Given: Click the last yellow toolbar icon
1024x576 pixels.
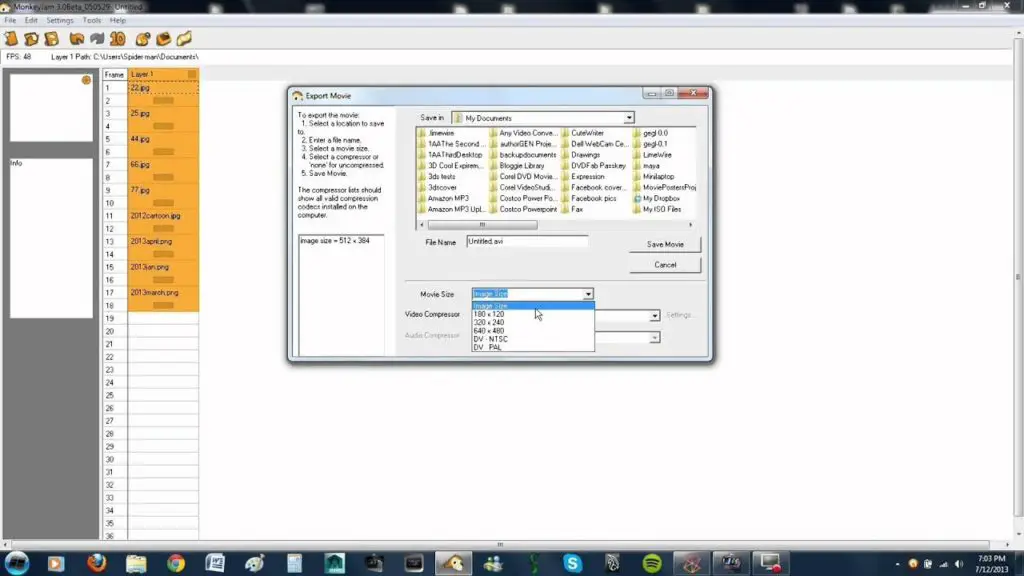Looking at the screenshot, I should 185,39.
